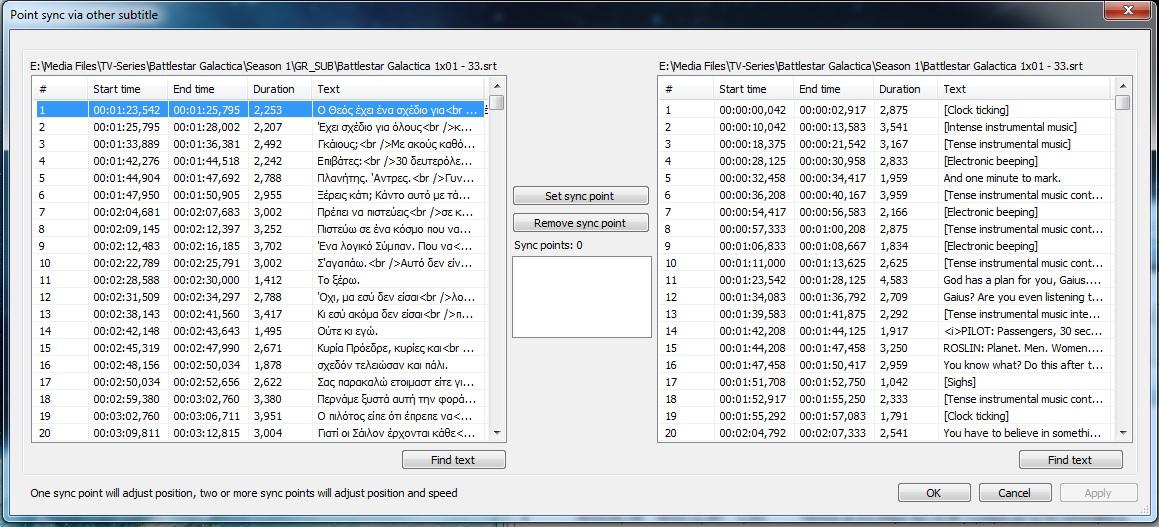Viewport: 1159px width, 527px height.
Task: Click the Duration column header in the left list
Action: pos(280,89)
